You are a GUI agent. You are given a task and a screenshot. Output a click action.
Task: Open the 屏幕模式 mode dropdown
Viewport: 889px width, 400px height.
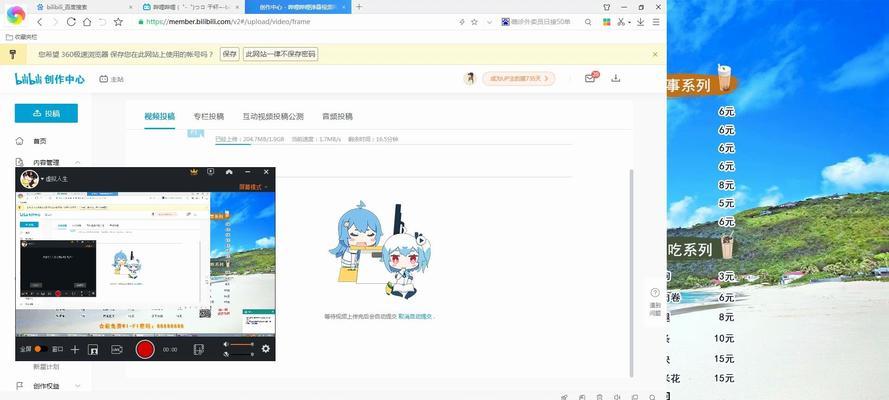coord(253,187)
